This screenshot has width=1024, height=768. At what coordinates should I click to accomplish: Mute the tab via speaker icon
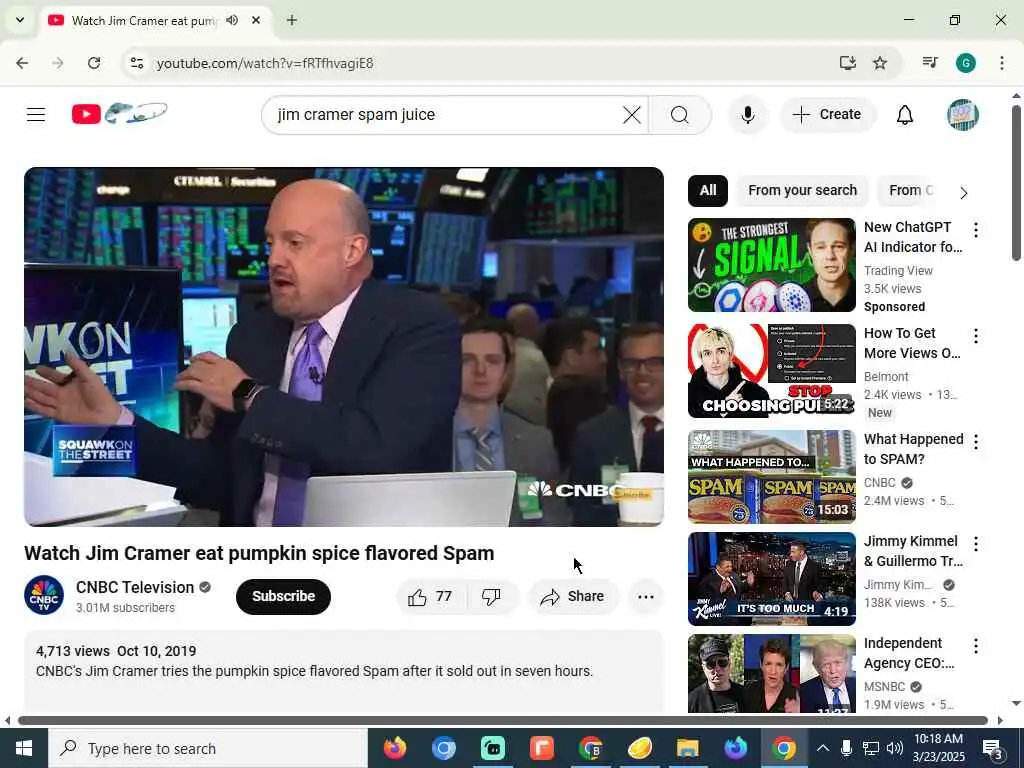click(x=232, y=20)
